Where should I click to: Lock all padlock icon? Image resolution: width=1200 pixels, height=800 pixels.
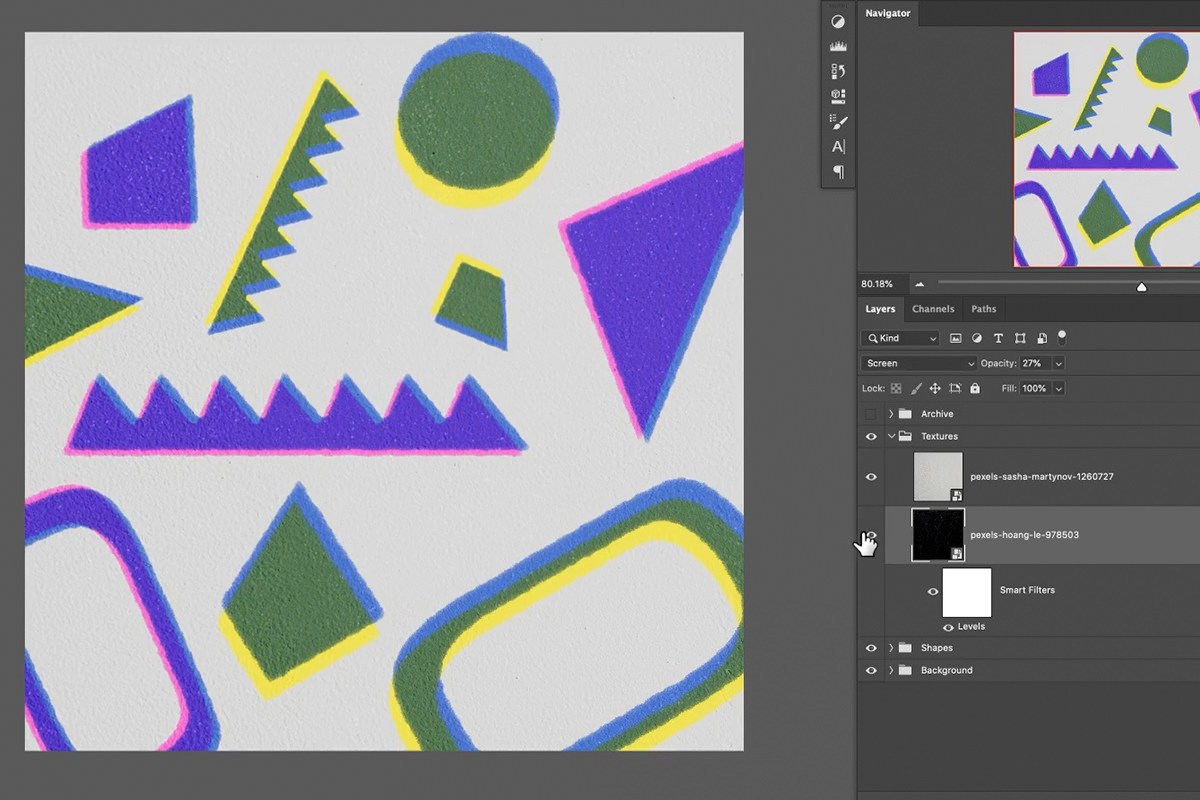[975, 388]
